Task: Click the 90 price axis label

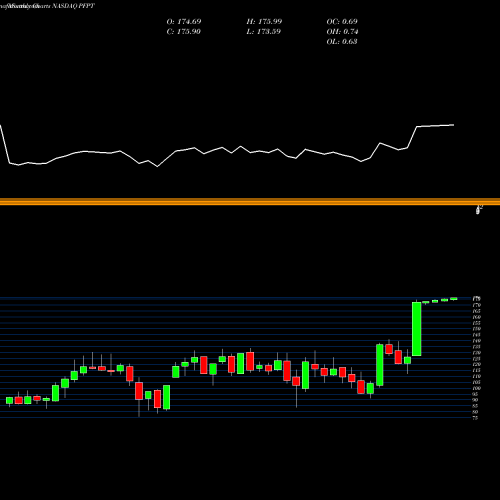Action: click(475, 400)
